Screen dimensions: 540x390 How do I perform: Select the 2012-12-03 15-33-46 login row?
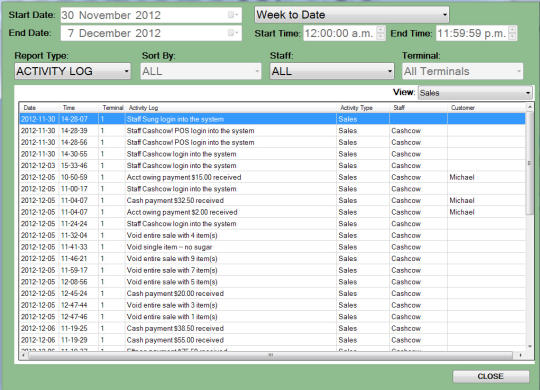point(272,166)
